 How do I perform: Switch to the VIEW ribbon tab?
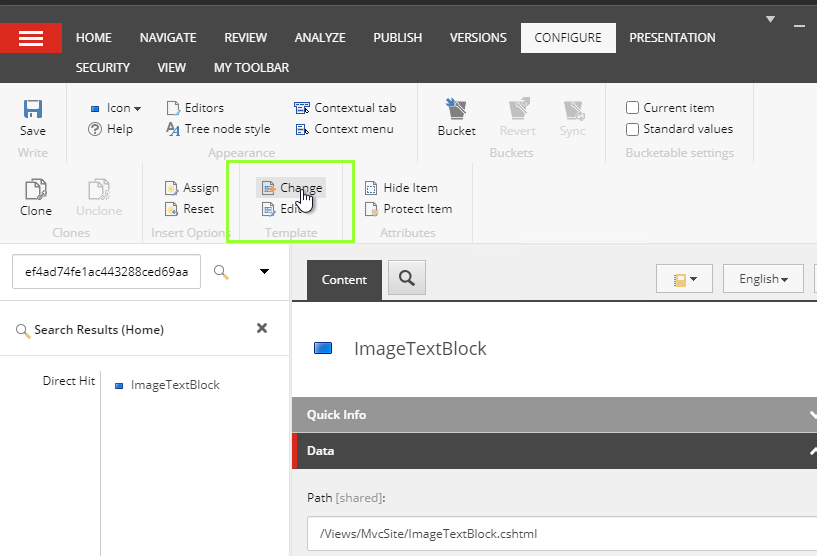pyautogui.click(x=171, y=68)
